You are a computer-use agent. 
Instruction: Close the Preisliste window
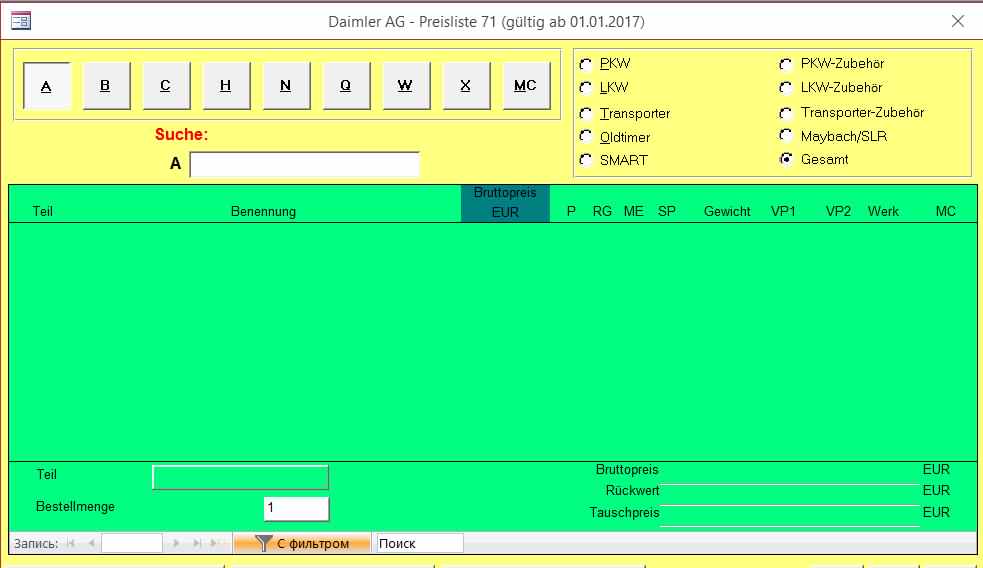pos(957,21)
